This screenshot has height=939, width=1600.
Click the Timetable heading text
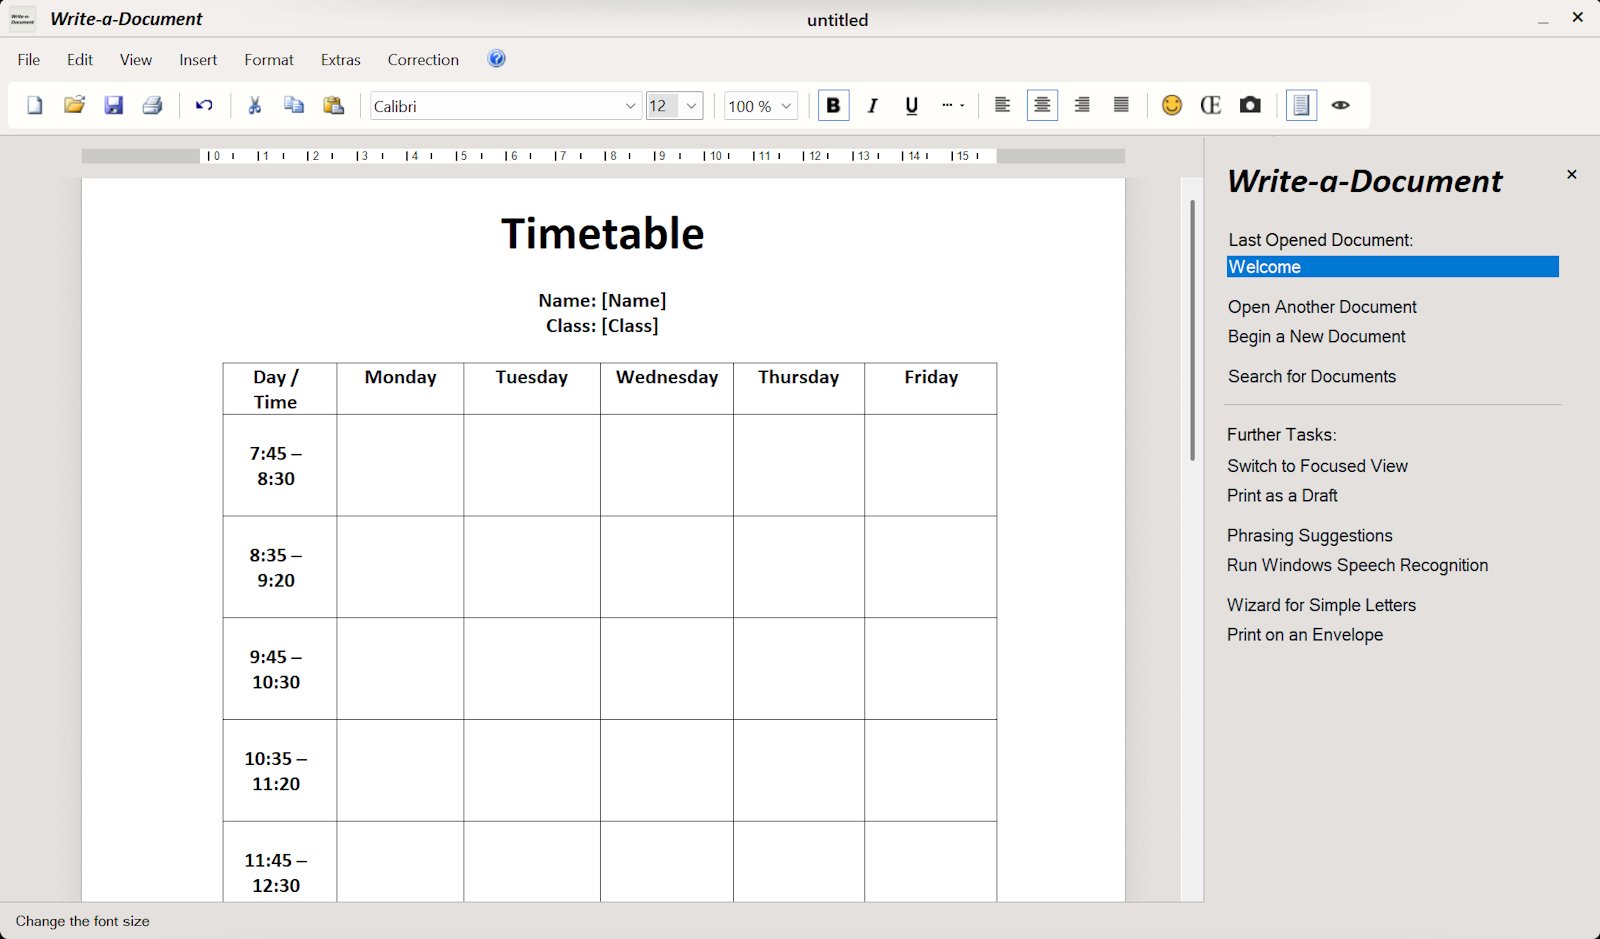(x=603, y=234)
